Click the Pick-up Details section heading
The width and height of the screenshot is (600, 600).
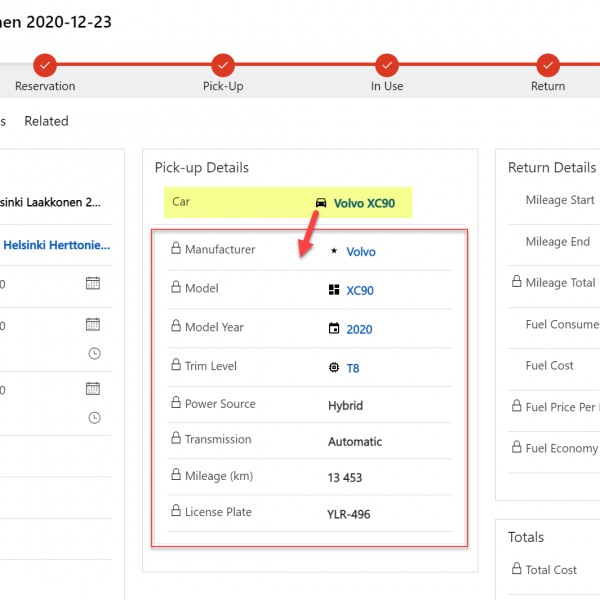tap(202, 168)
